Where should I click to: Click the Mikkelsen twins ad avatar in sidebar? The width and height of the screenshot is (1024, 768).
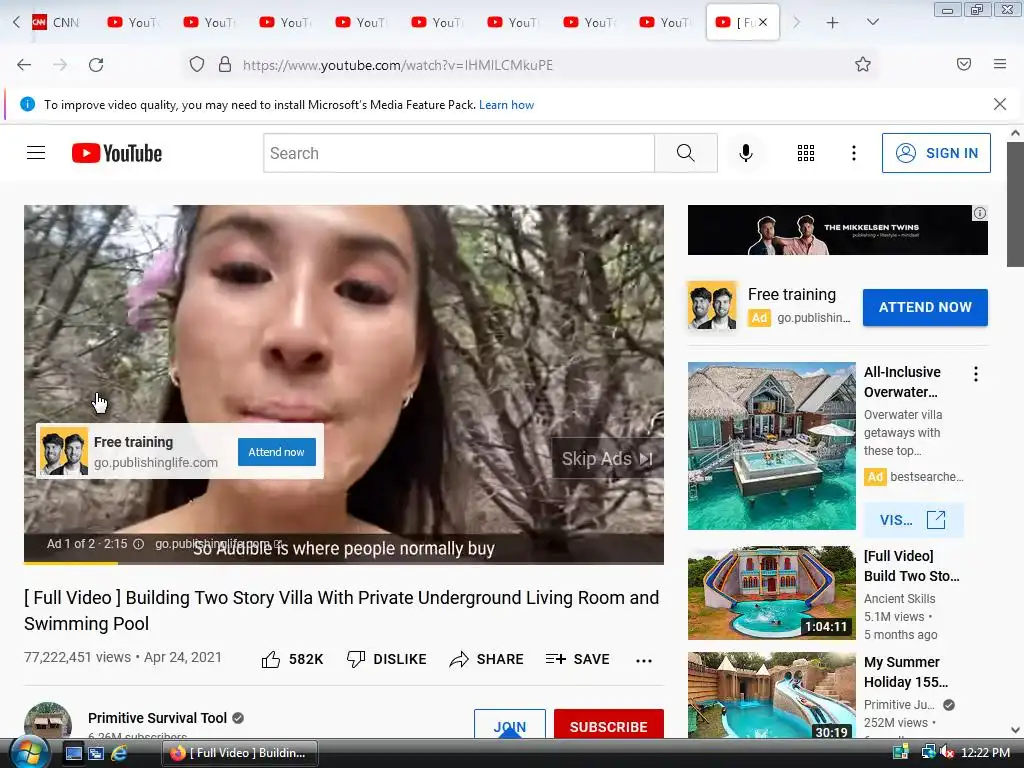click(712, 306)
